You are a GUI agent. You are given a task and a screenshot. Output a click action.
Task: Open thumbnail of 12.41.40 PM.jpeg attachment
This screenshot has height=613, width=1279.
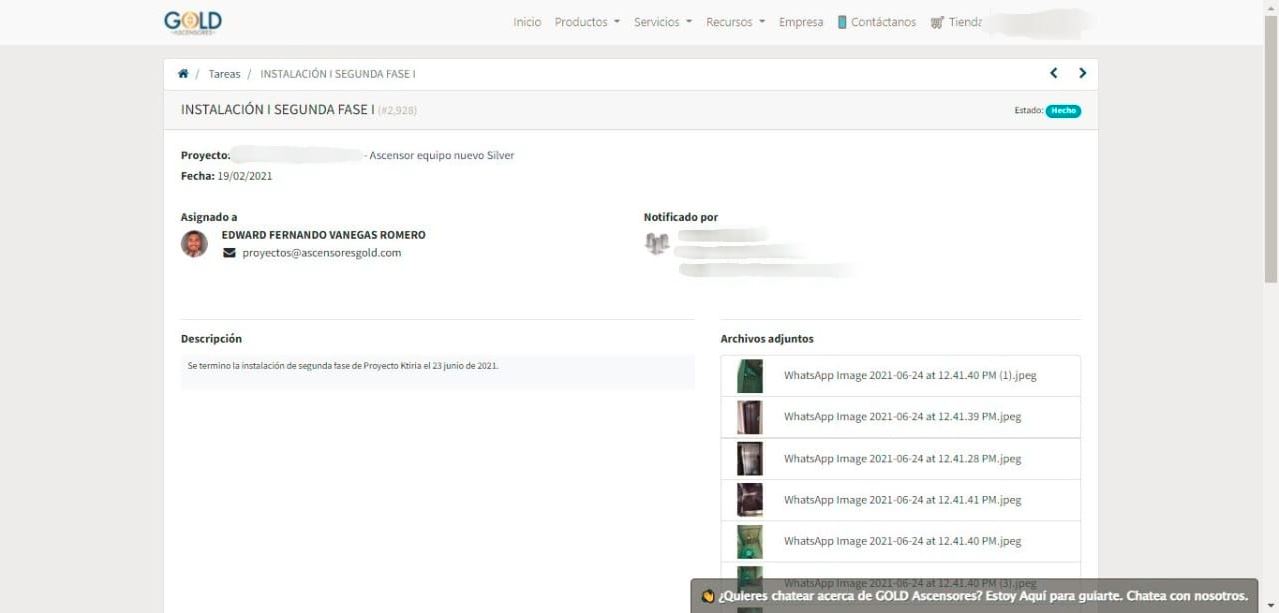pos(750,542)
